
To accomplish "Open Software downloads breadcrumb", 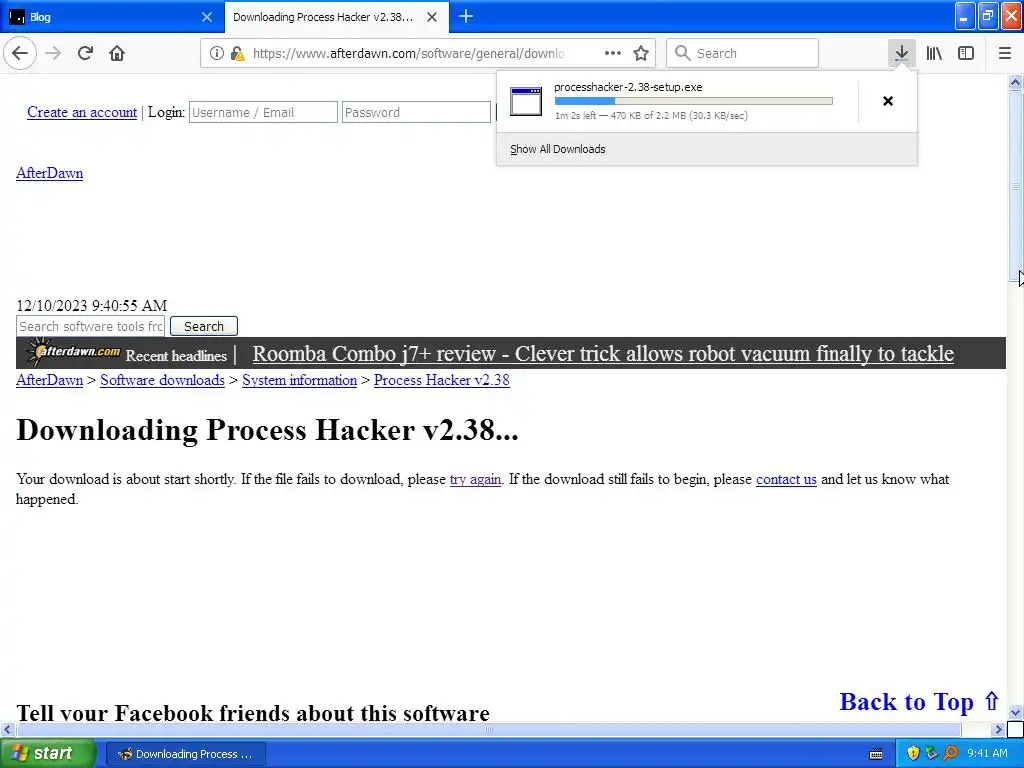I will click(162, 380).
